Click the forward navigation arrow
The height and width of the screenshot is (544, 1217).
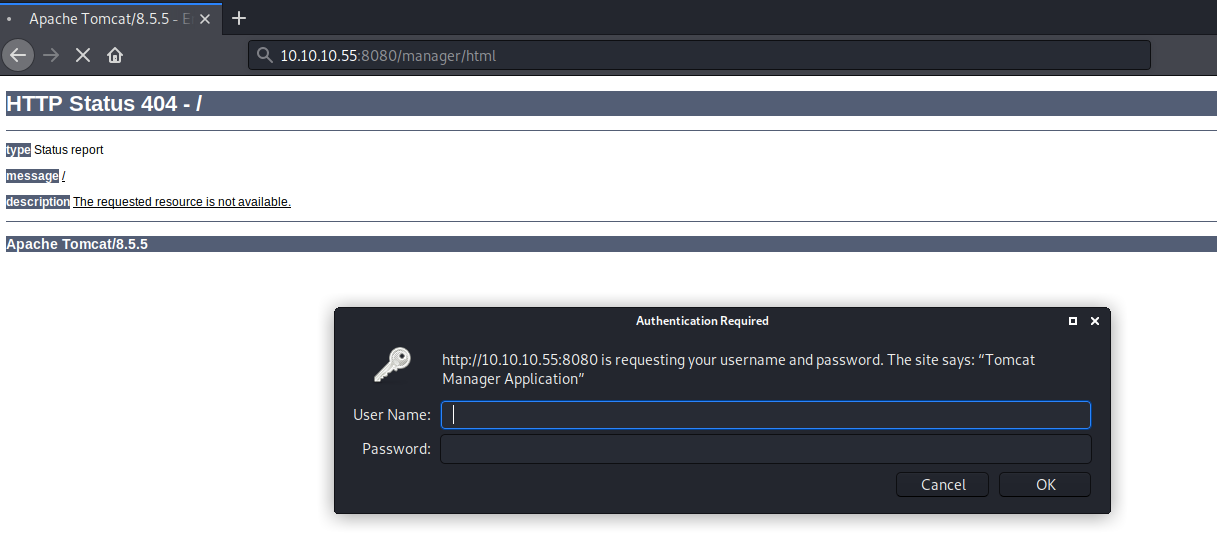(x=51, y=55)
